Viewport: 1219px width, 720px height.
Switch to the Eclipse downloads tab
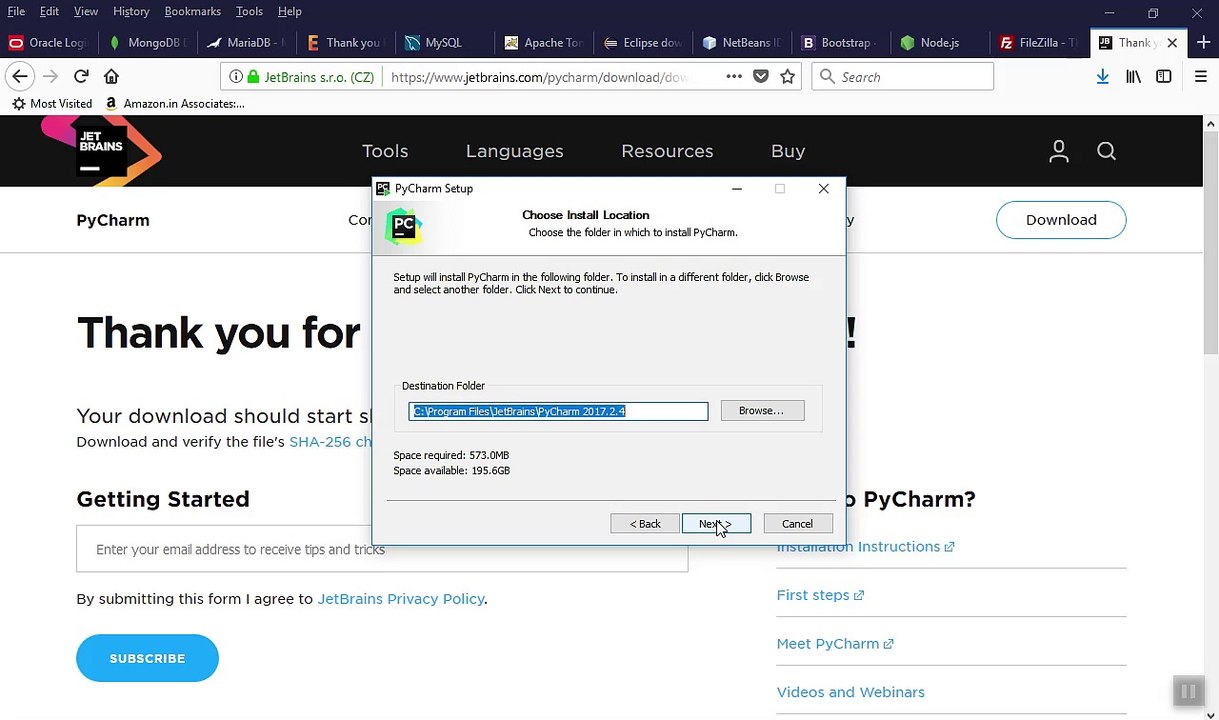[x=642, y=43]
